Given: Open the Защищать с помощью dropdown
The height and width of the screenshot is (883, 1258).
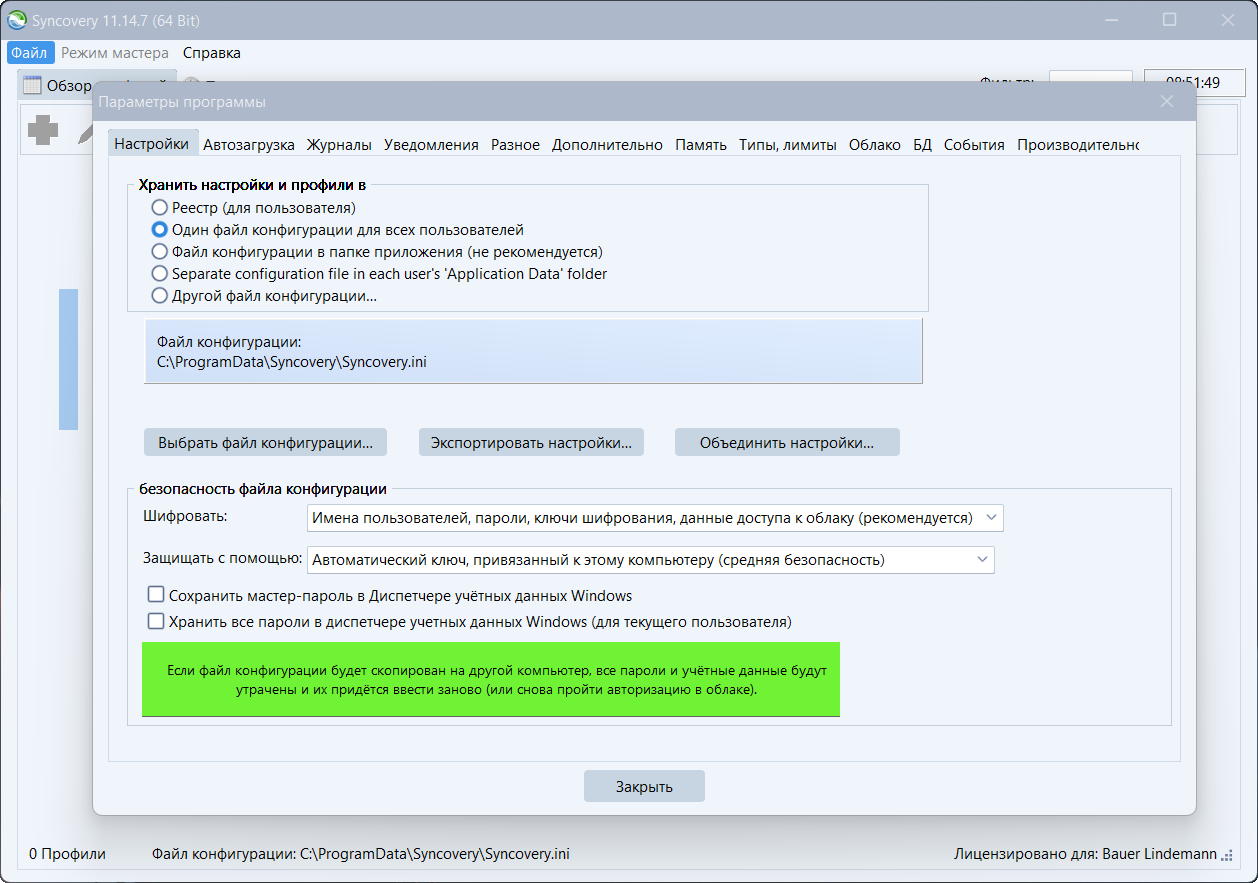Looking at the screenshot, I should [x=651, y=560].
